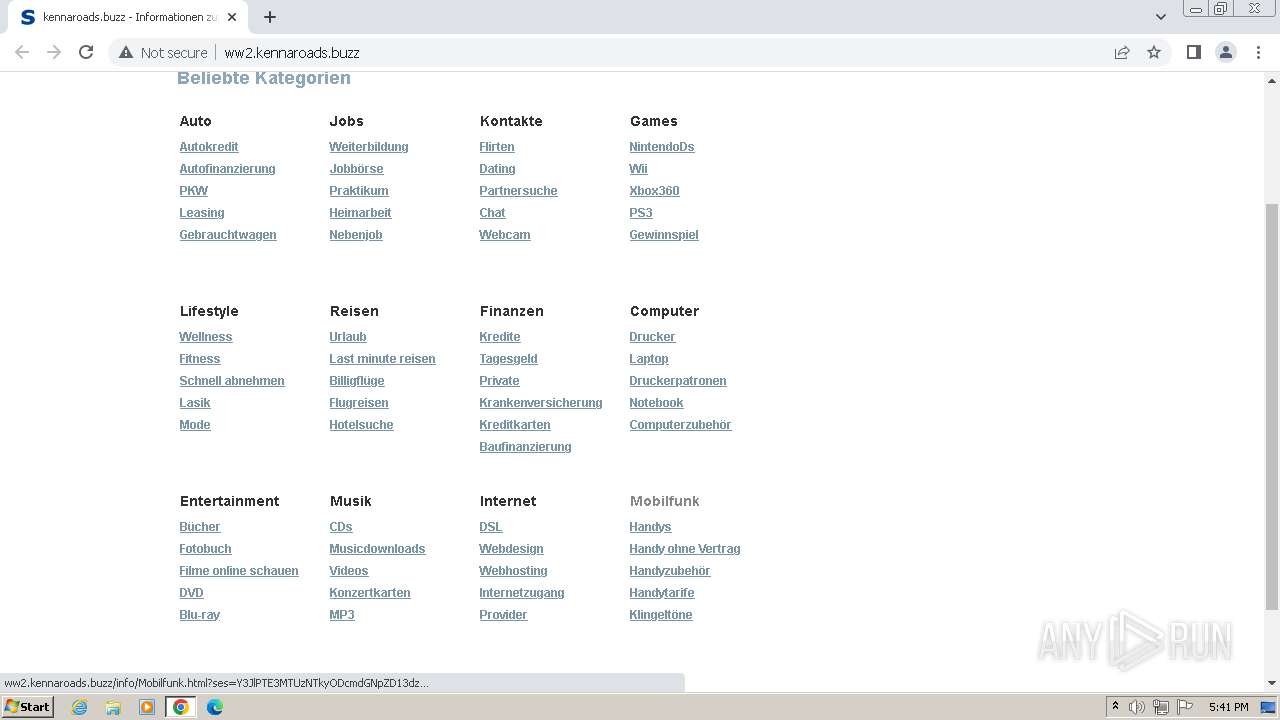The image size is (1280, 720).
Task: Open the Webcam link
Action: coord(505,235)
